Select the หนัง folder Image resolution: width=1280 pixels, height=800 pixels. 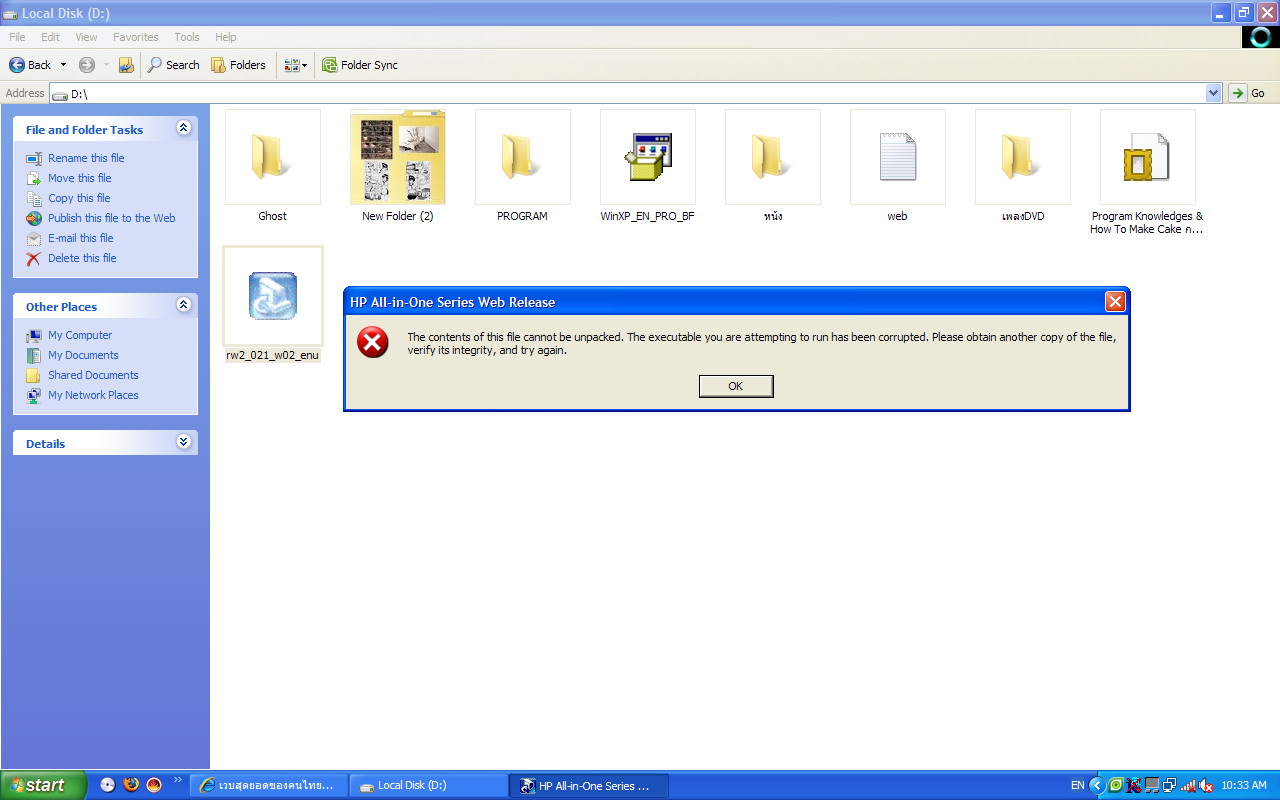[772, 158]
